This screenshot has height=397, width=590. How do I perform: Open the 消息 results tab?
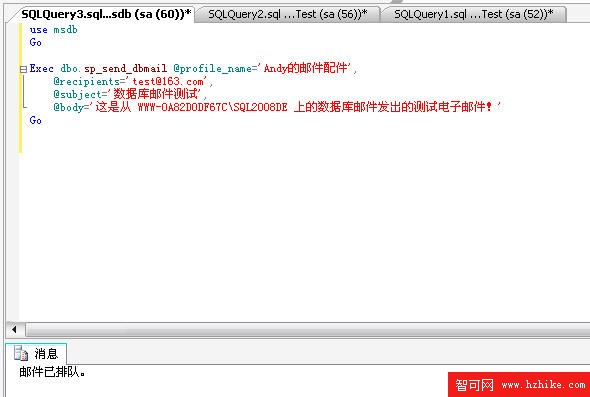click(x=36, y=354)
